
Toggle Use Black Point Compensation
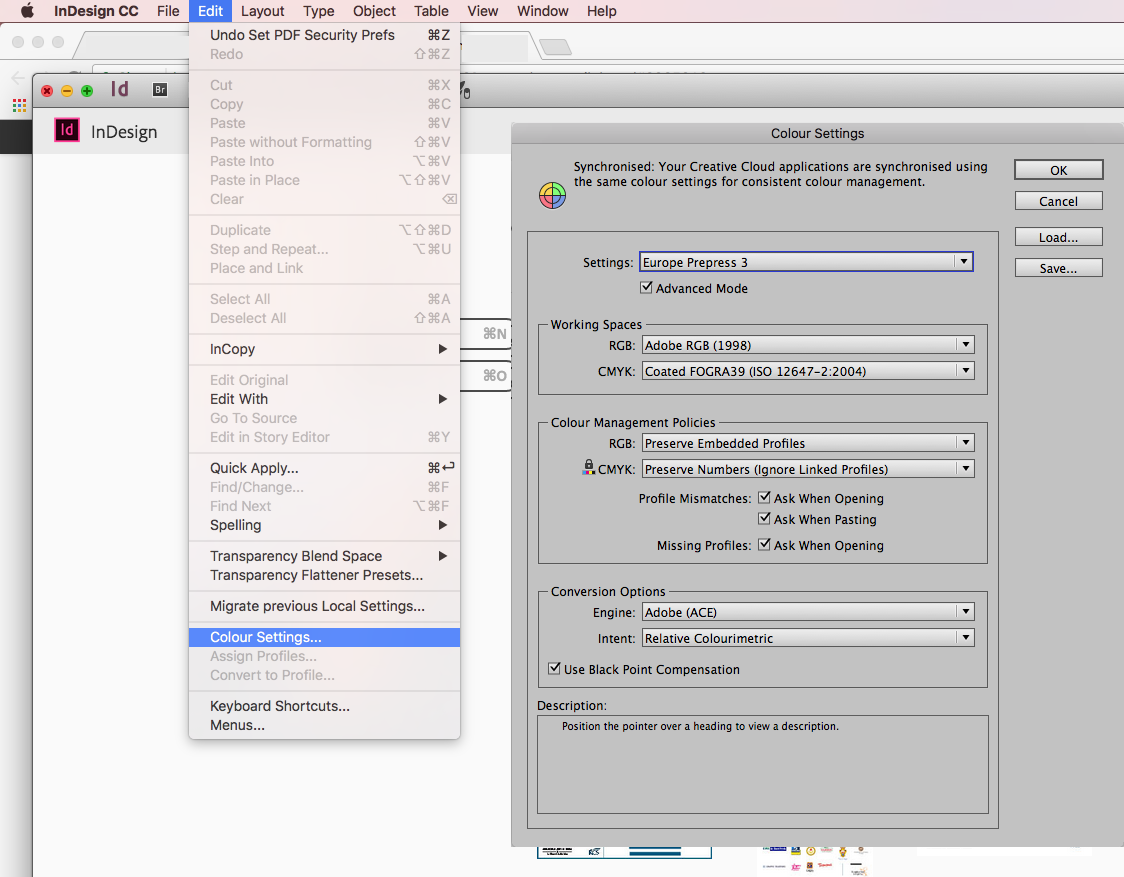(554, 668)
